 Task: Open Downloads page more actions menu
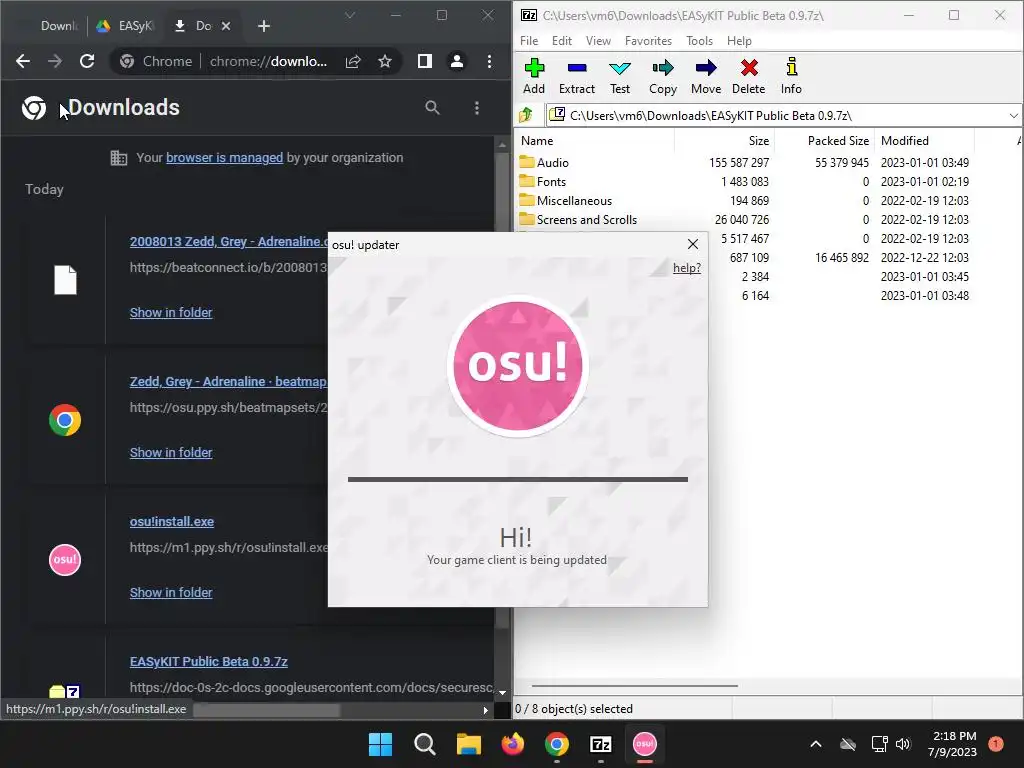[477, 108]
